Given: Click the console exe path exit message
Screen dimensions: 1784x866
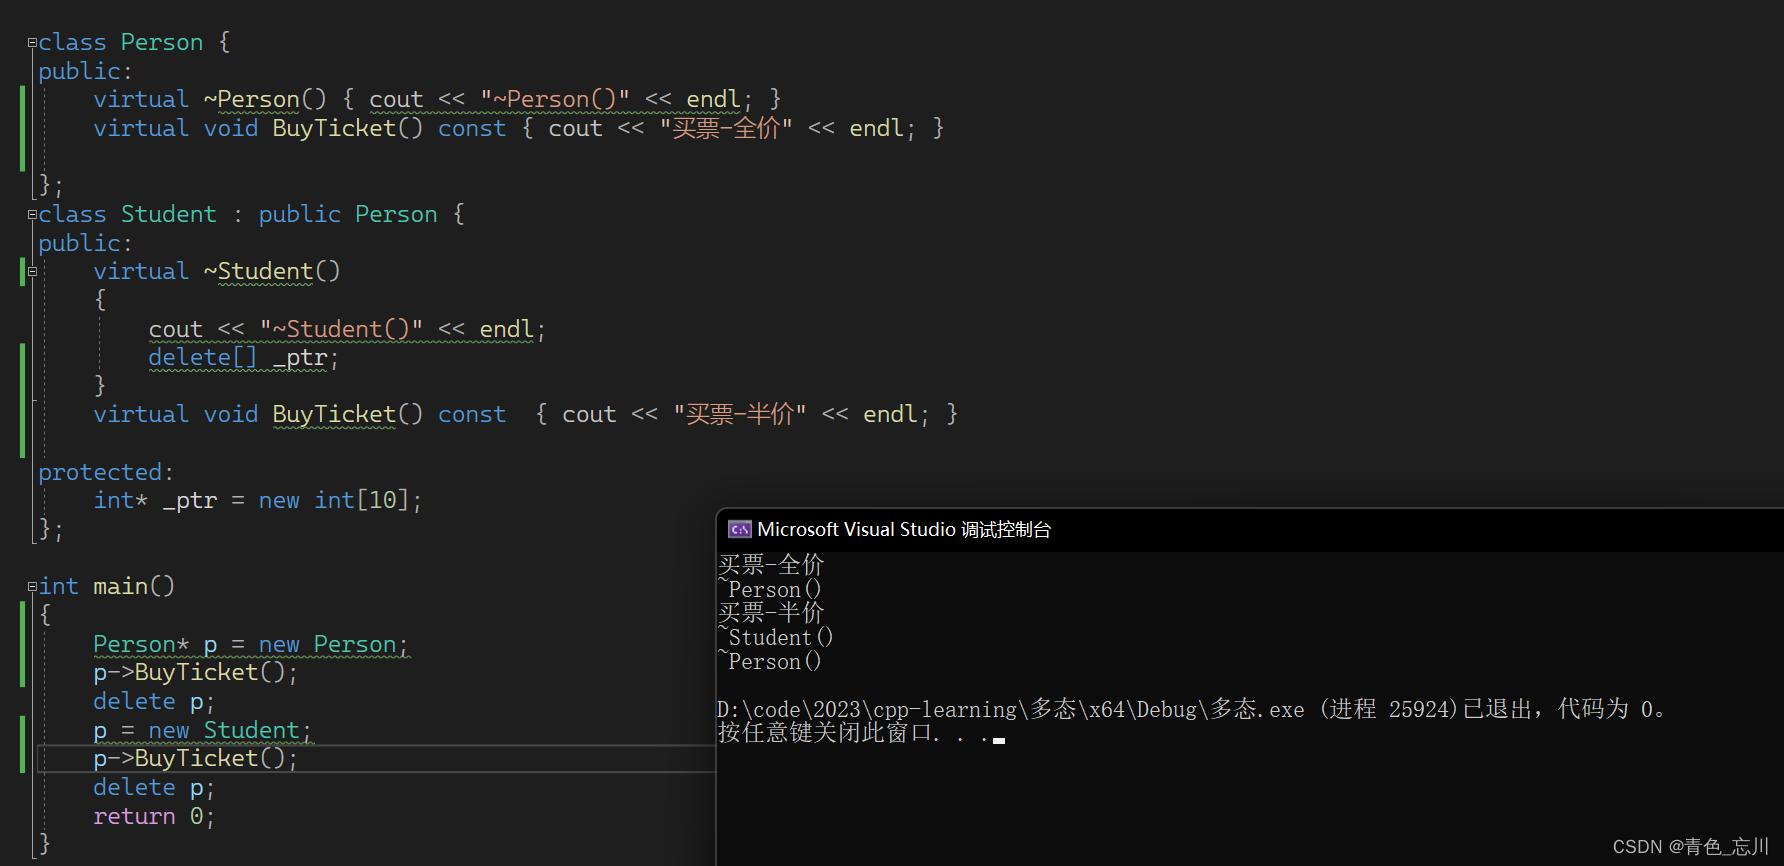Looking at the screenshot, I should [1191, 709].
